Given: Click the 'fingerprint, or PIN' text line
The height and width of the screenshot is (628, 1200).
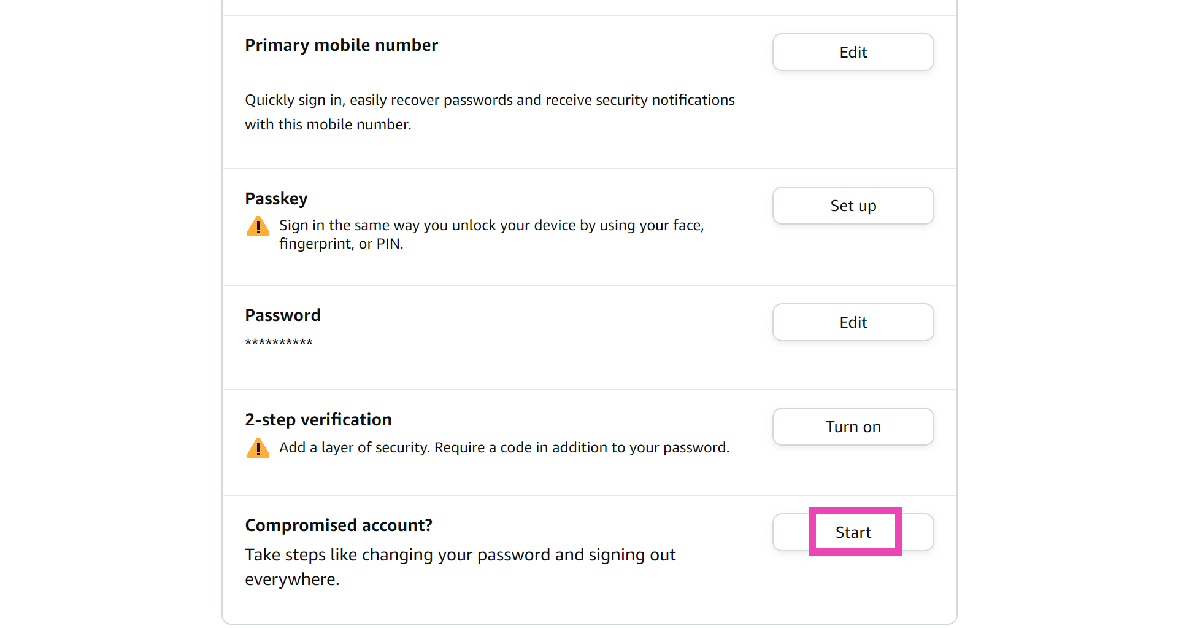Looking at the screenshot, I should [x=342, y=245].
